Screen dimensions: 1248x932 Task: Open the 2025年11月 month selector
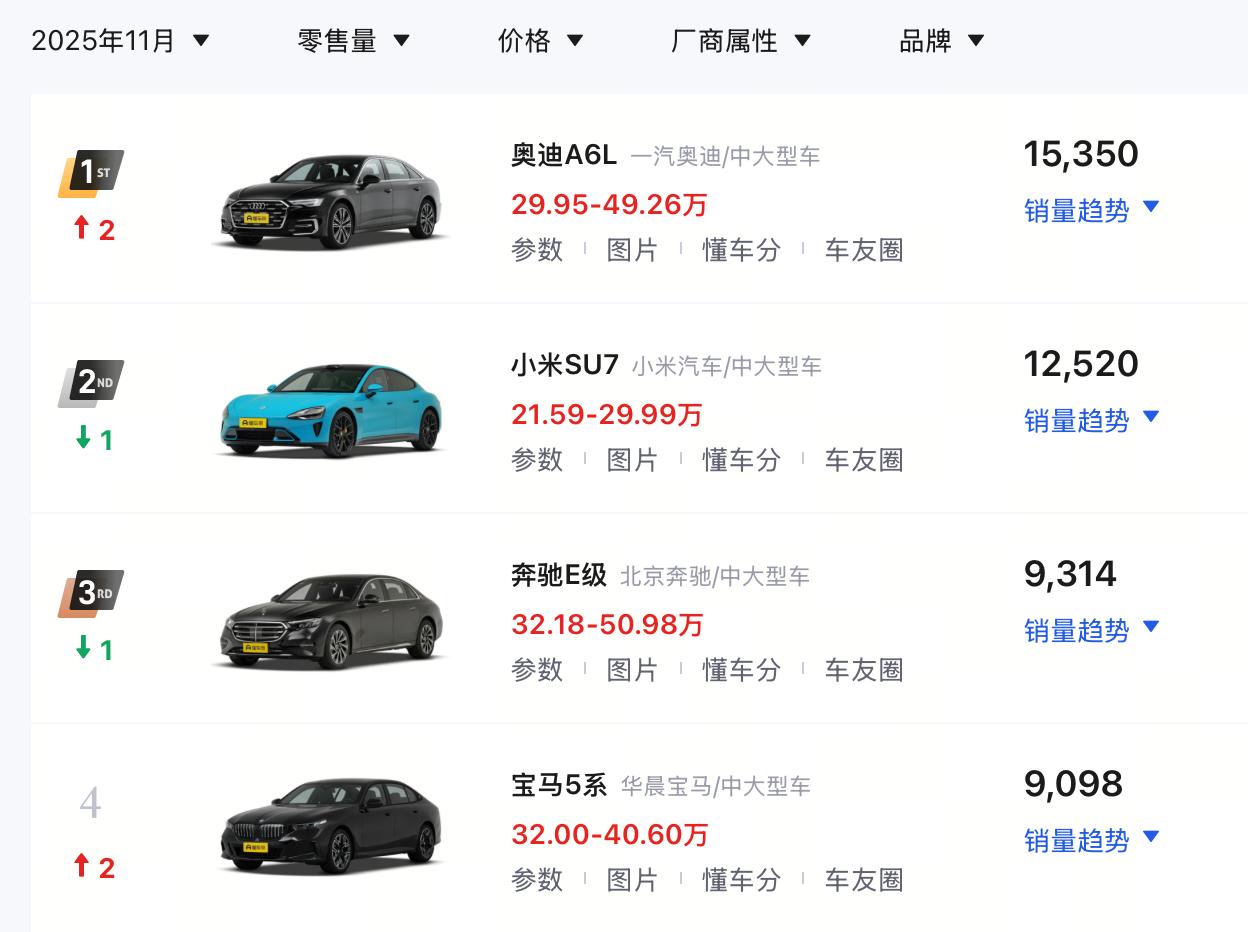pos(118,40)
